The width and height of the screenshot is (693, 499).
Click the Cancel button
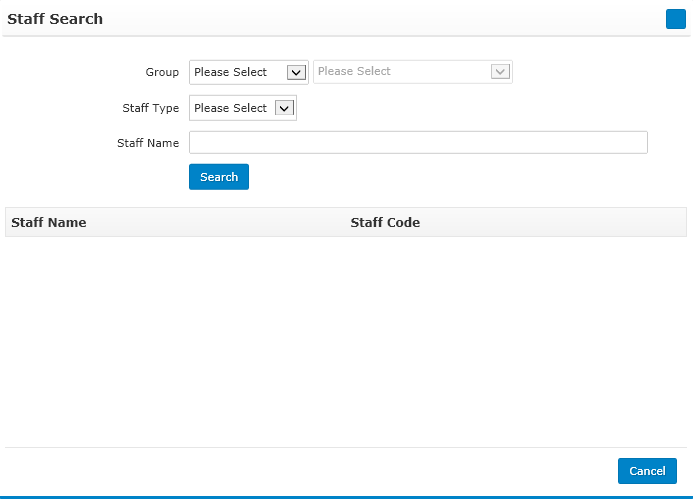pos(647,471)
